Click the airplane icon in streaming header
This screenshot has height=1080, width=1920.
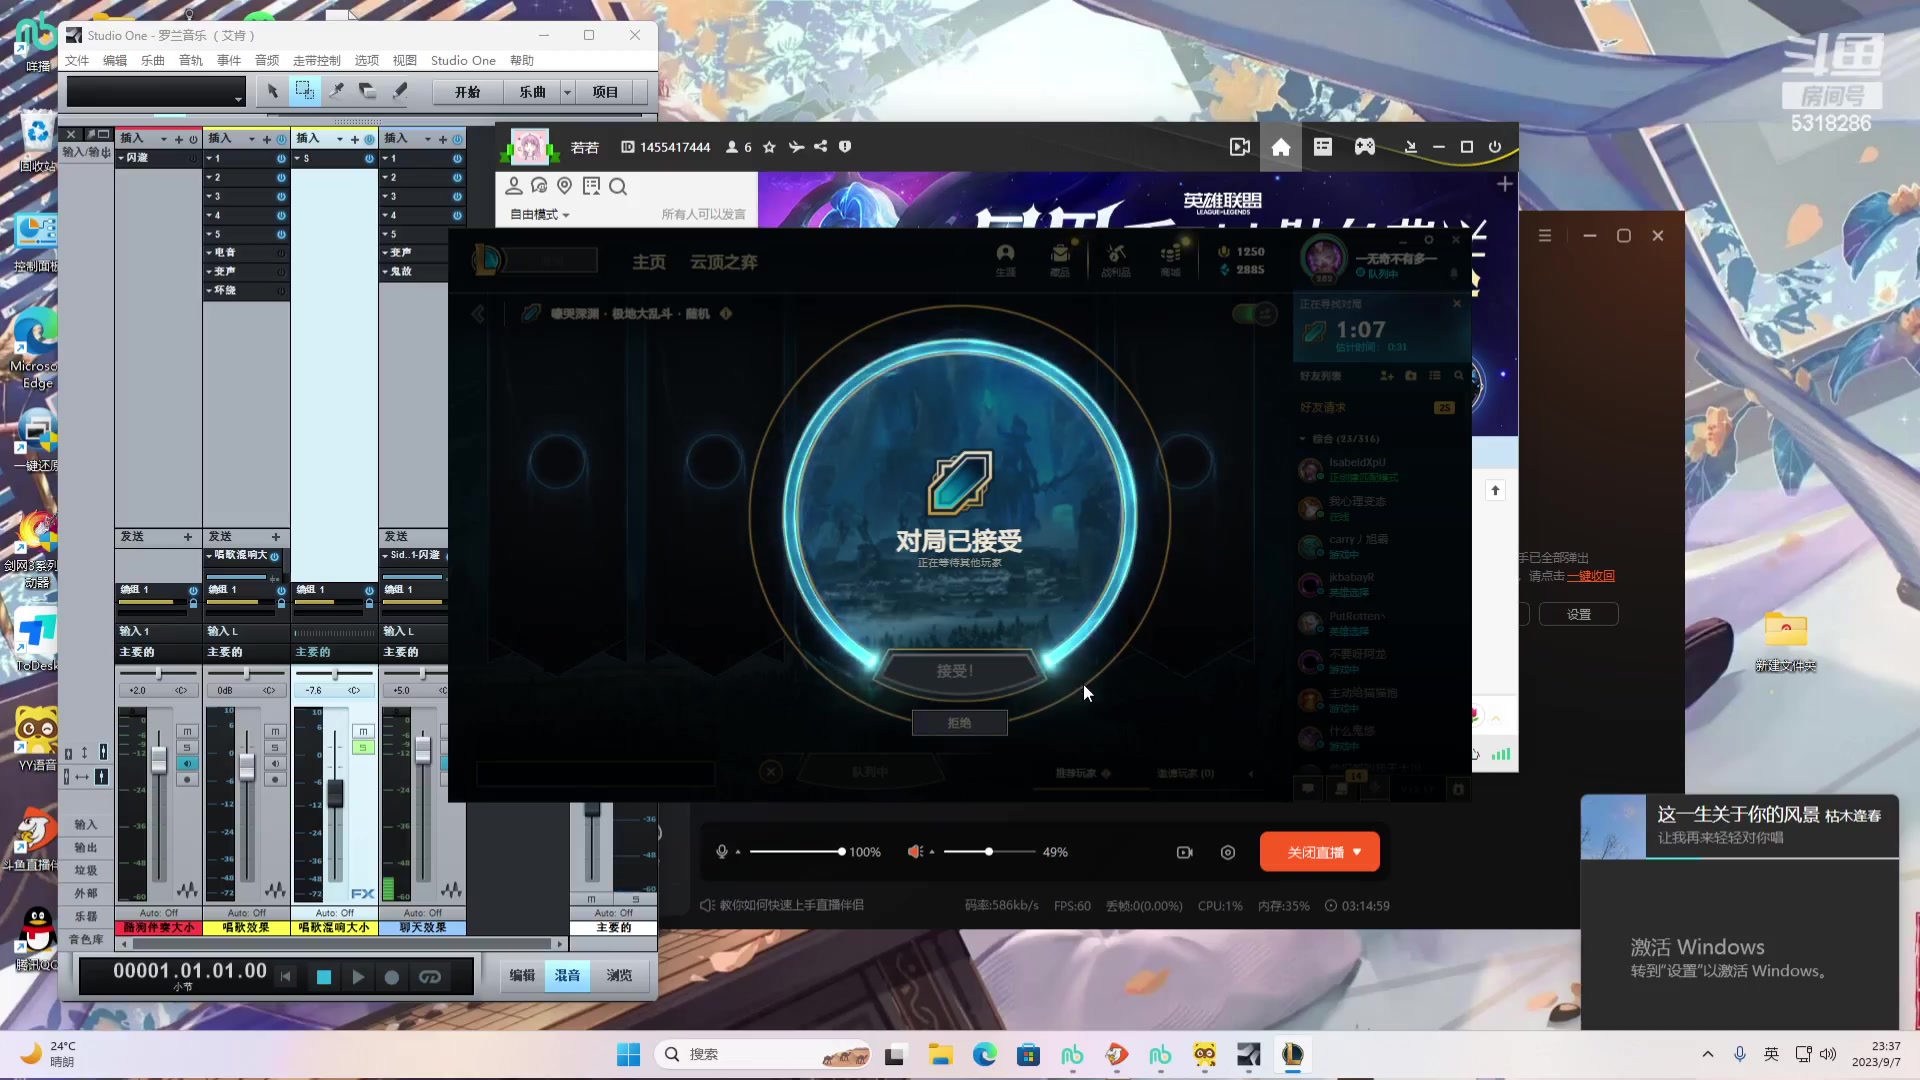coord(796,147)
